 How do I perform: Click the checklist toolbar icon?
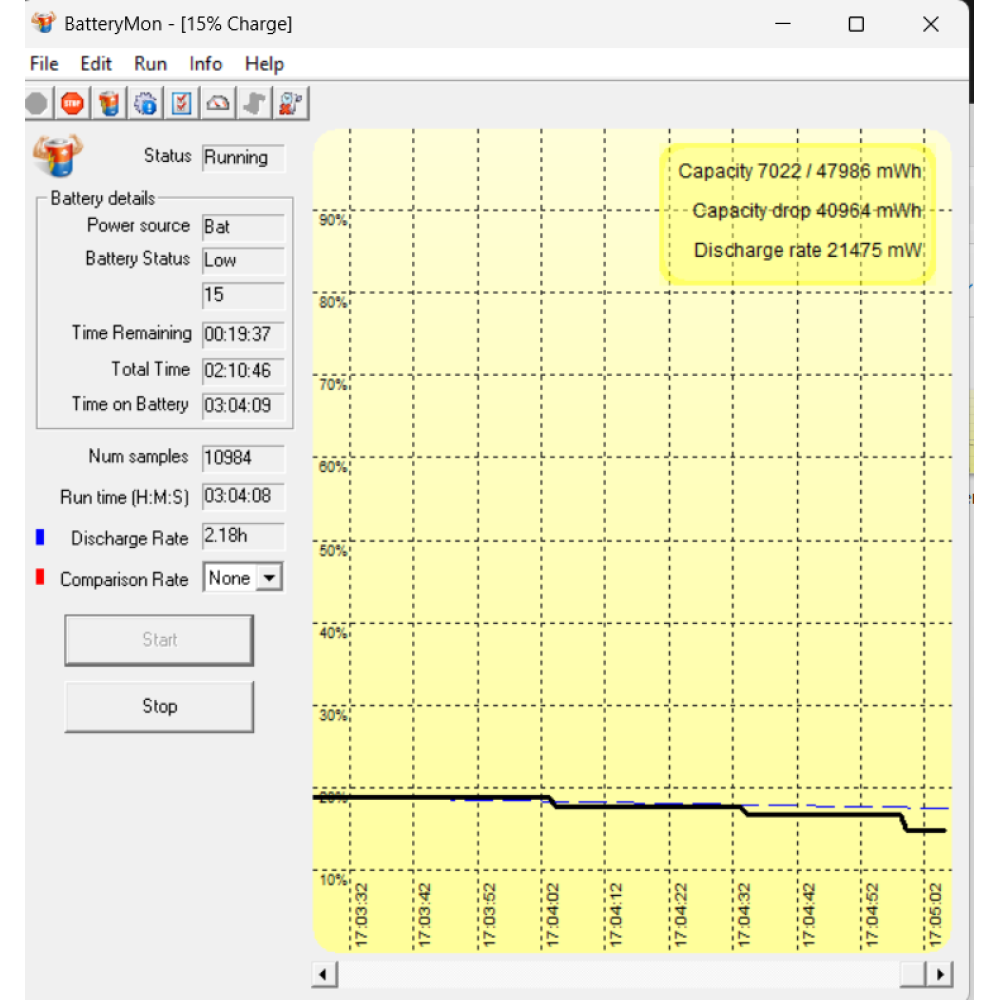(x=181, y=102)
